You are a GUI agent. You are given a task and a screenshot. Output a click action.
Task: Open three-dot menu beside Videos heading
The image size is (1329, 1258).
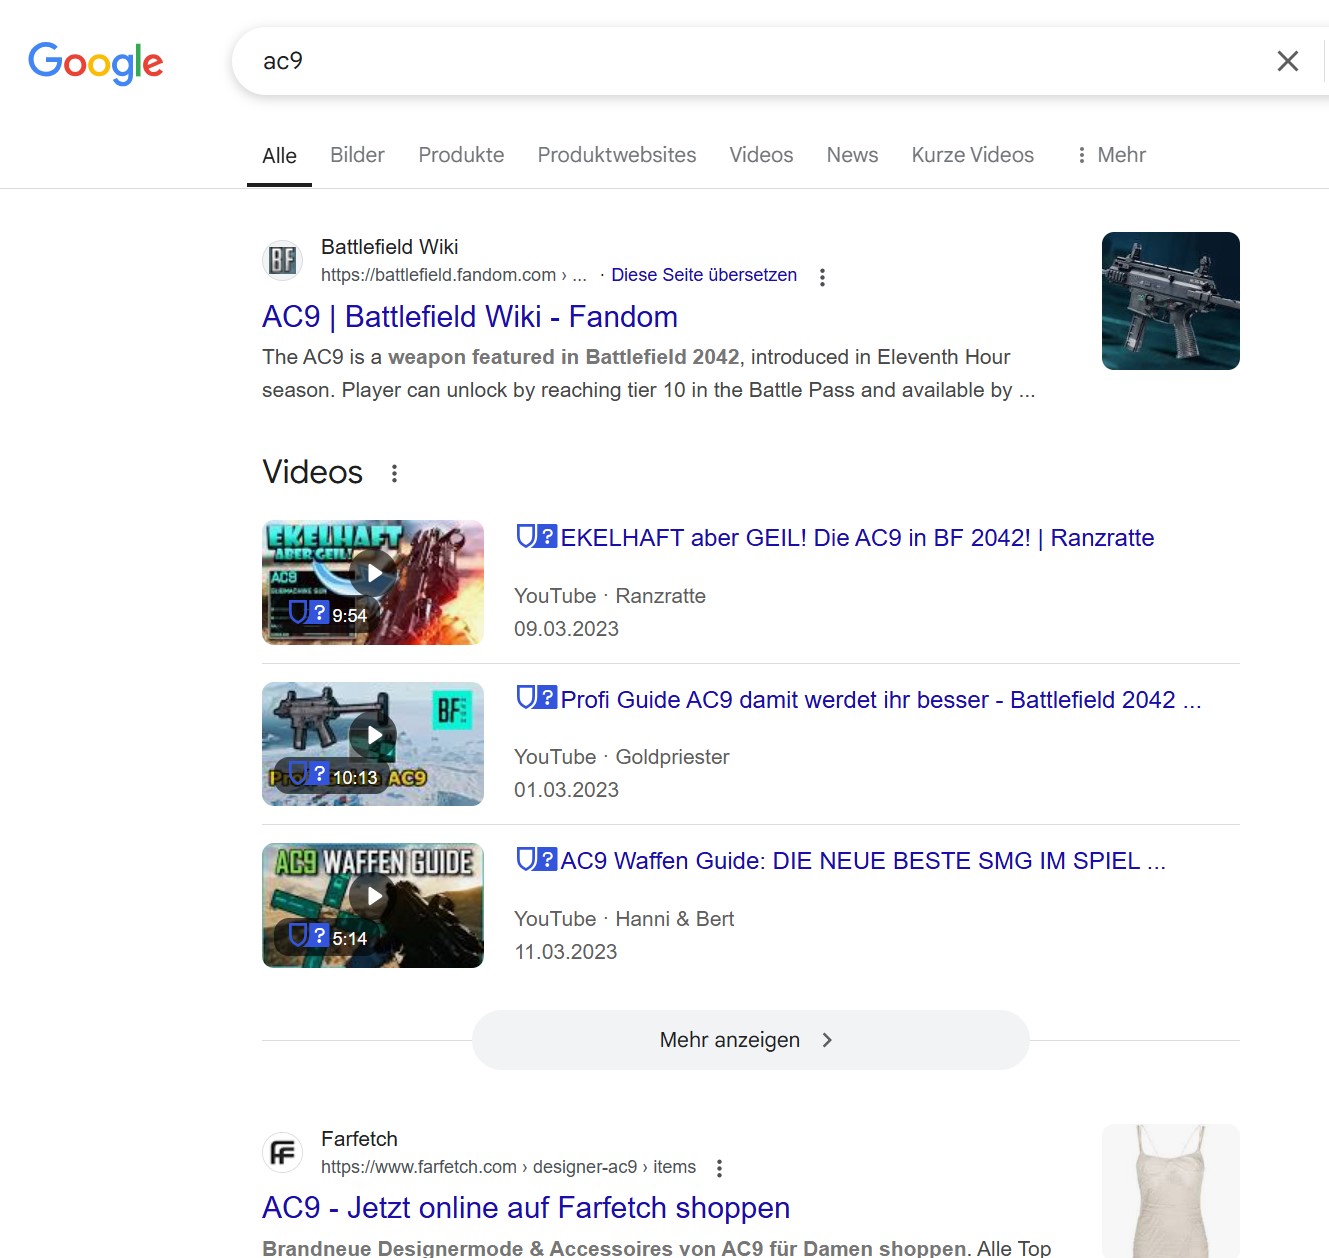pyautogui.click(x=394, y=473)
